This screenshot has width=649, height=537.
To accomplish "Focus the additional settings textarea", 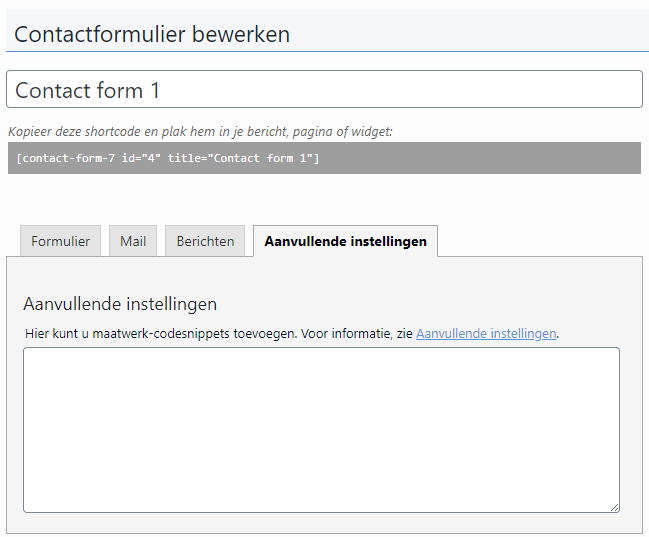I will pos(321,430).
